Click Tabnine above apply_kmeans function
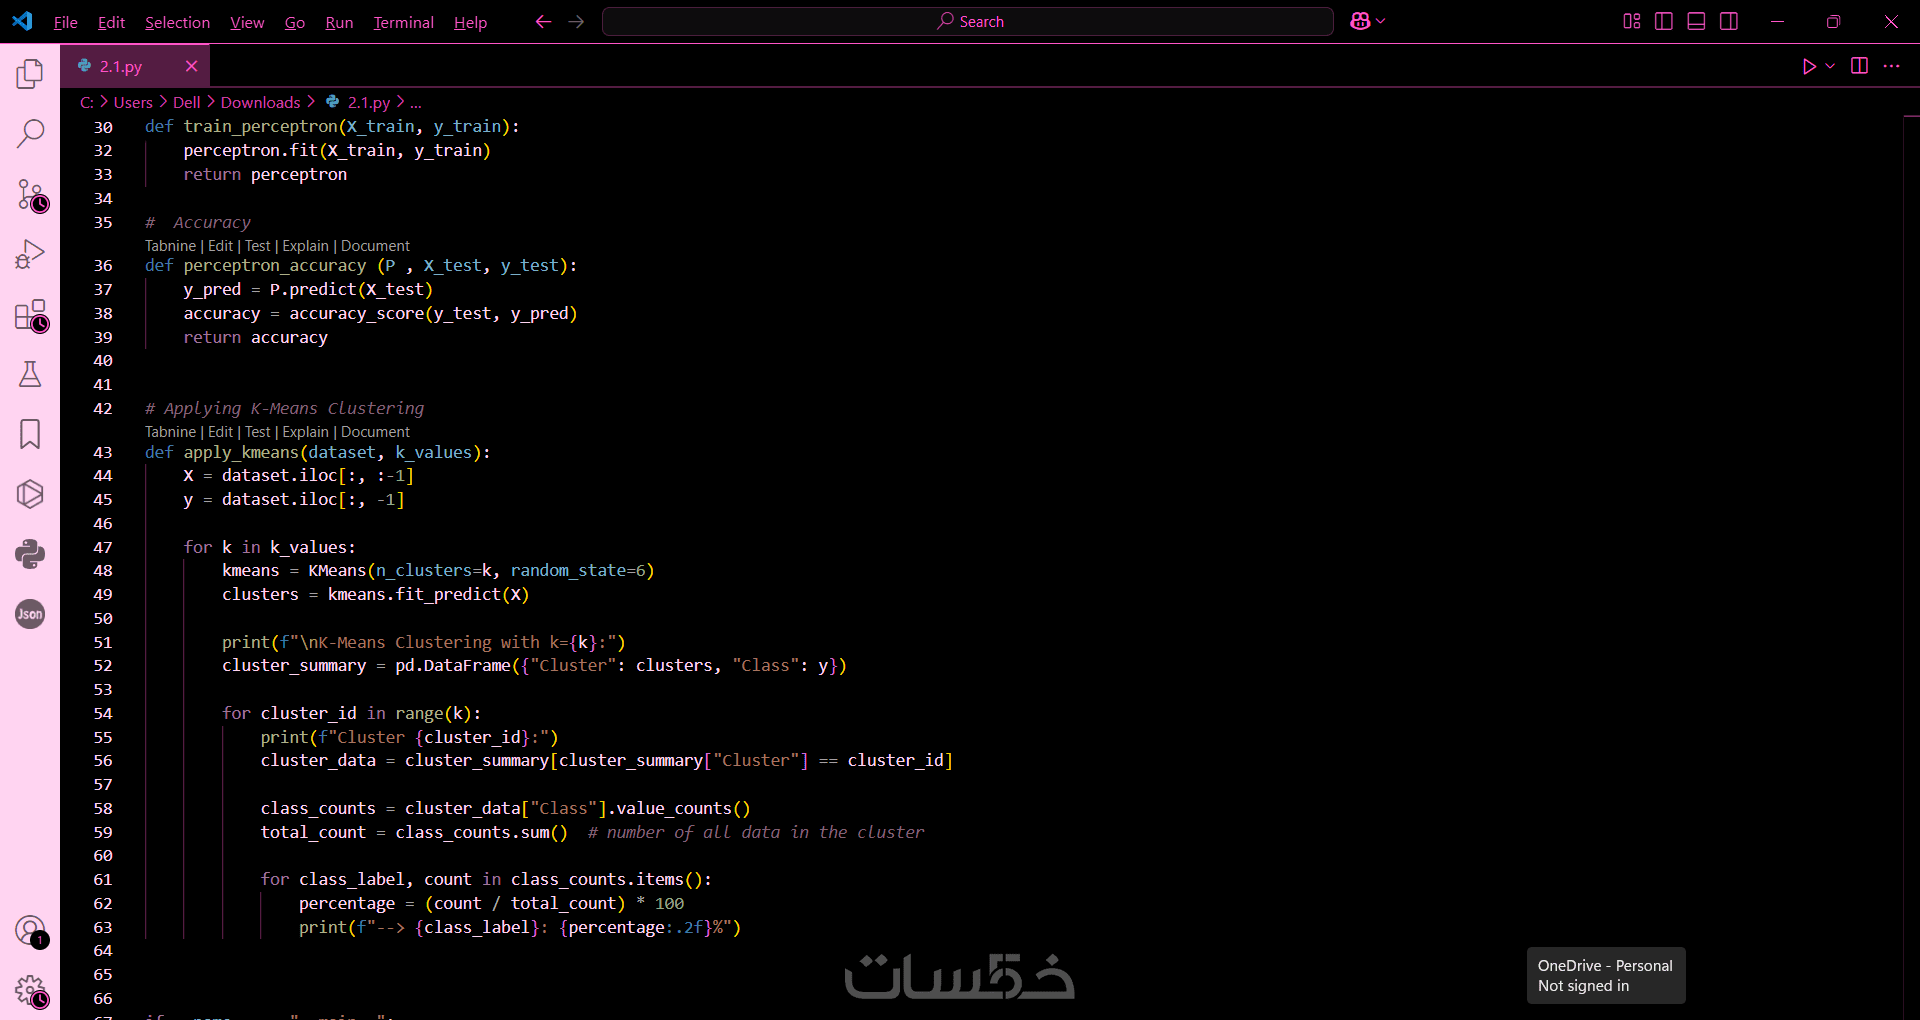Viewport: 1920px width, 1020px height. click(x=170, y=432)
